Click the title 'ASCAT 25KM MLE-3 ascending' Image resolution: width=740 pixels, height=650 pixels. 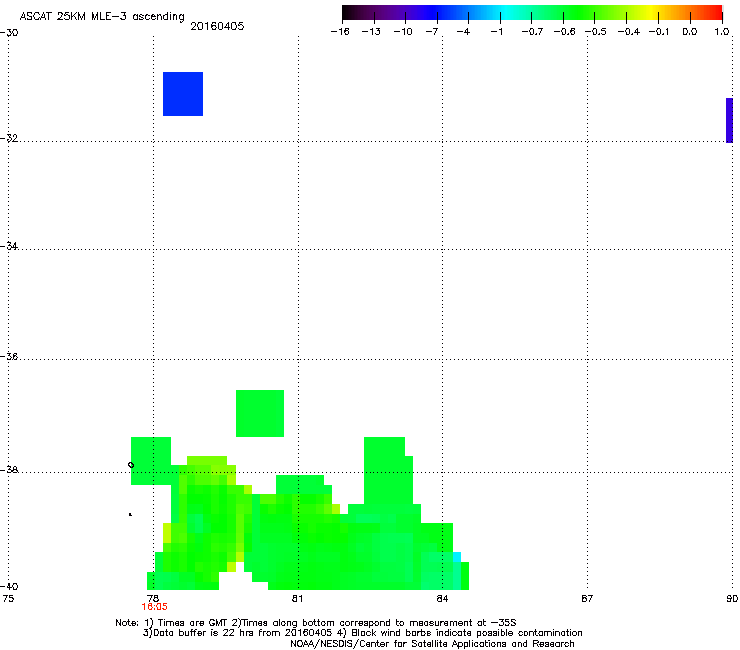[x=102, y=17]
